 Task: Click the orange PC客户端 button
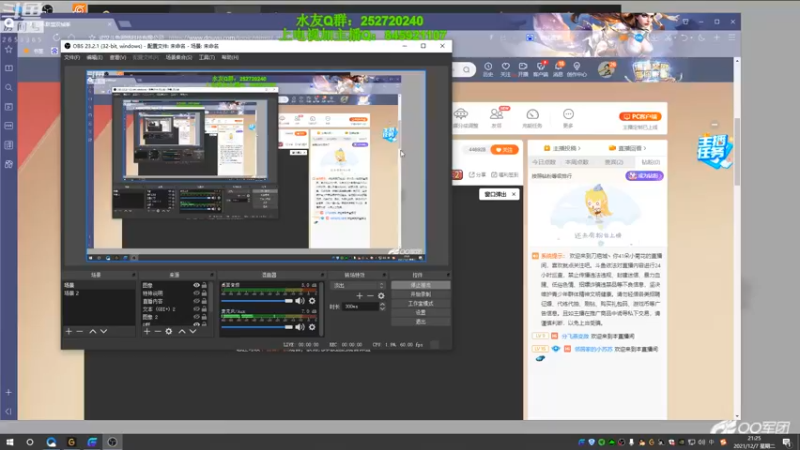tap(640, 117)
